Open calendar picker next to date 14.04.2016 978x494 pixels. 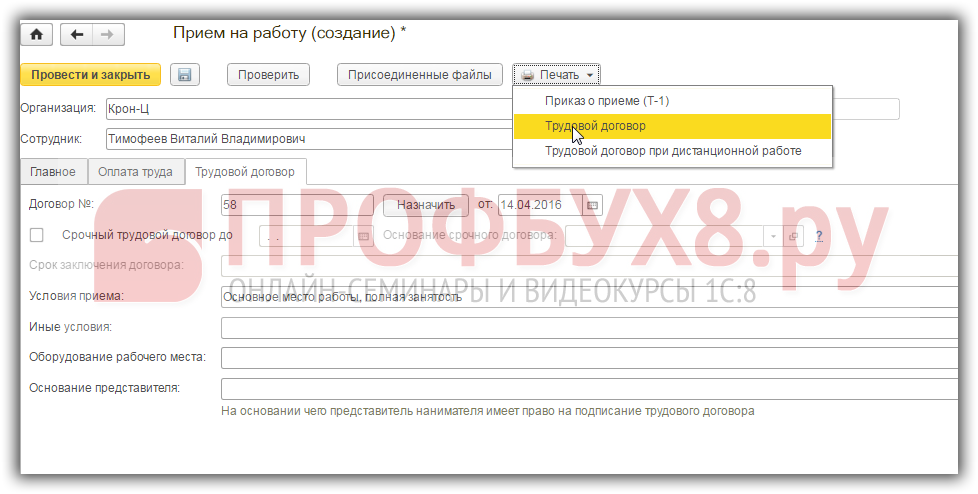(593, 205)
